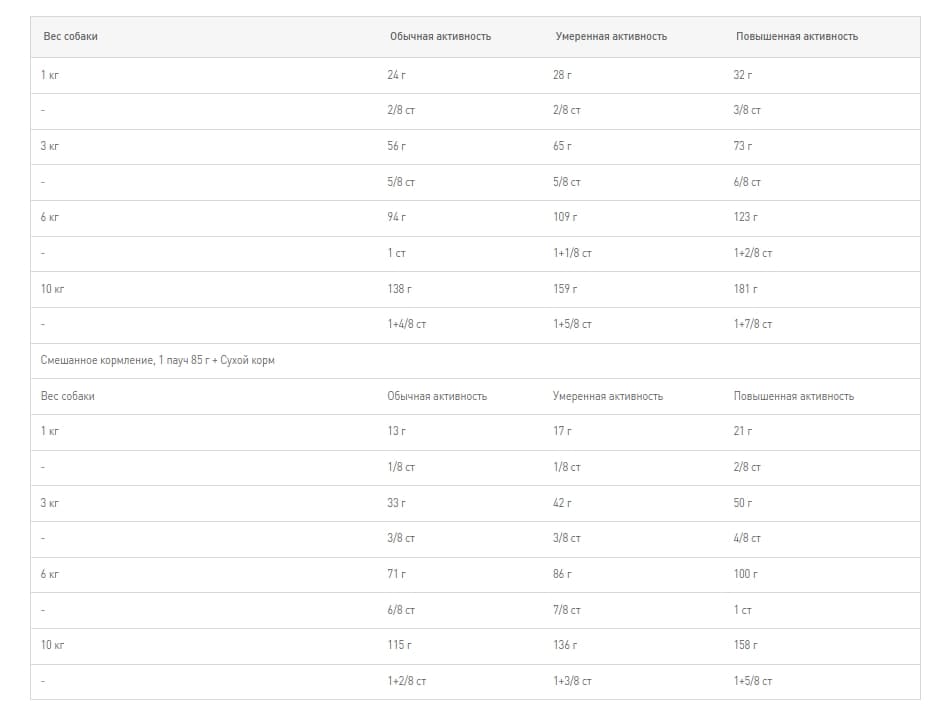Select the 94 г cell
936x711 pixels.
[396, 217]
